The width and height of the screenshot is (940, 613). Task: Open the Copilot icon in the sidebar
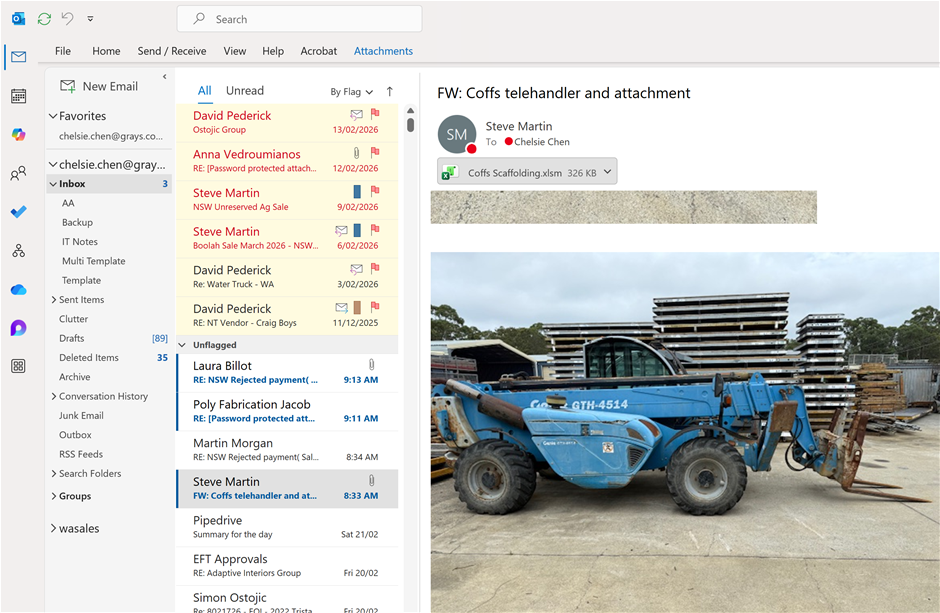point(18,135)
